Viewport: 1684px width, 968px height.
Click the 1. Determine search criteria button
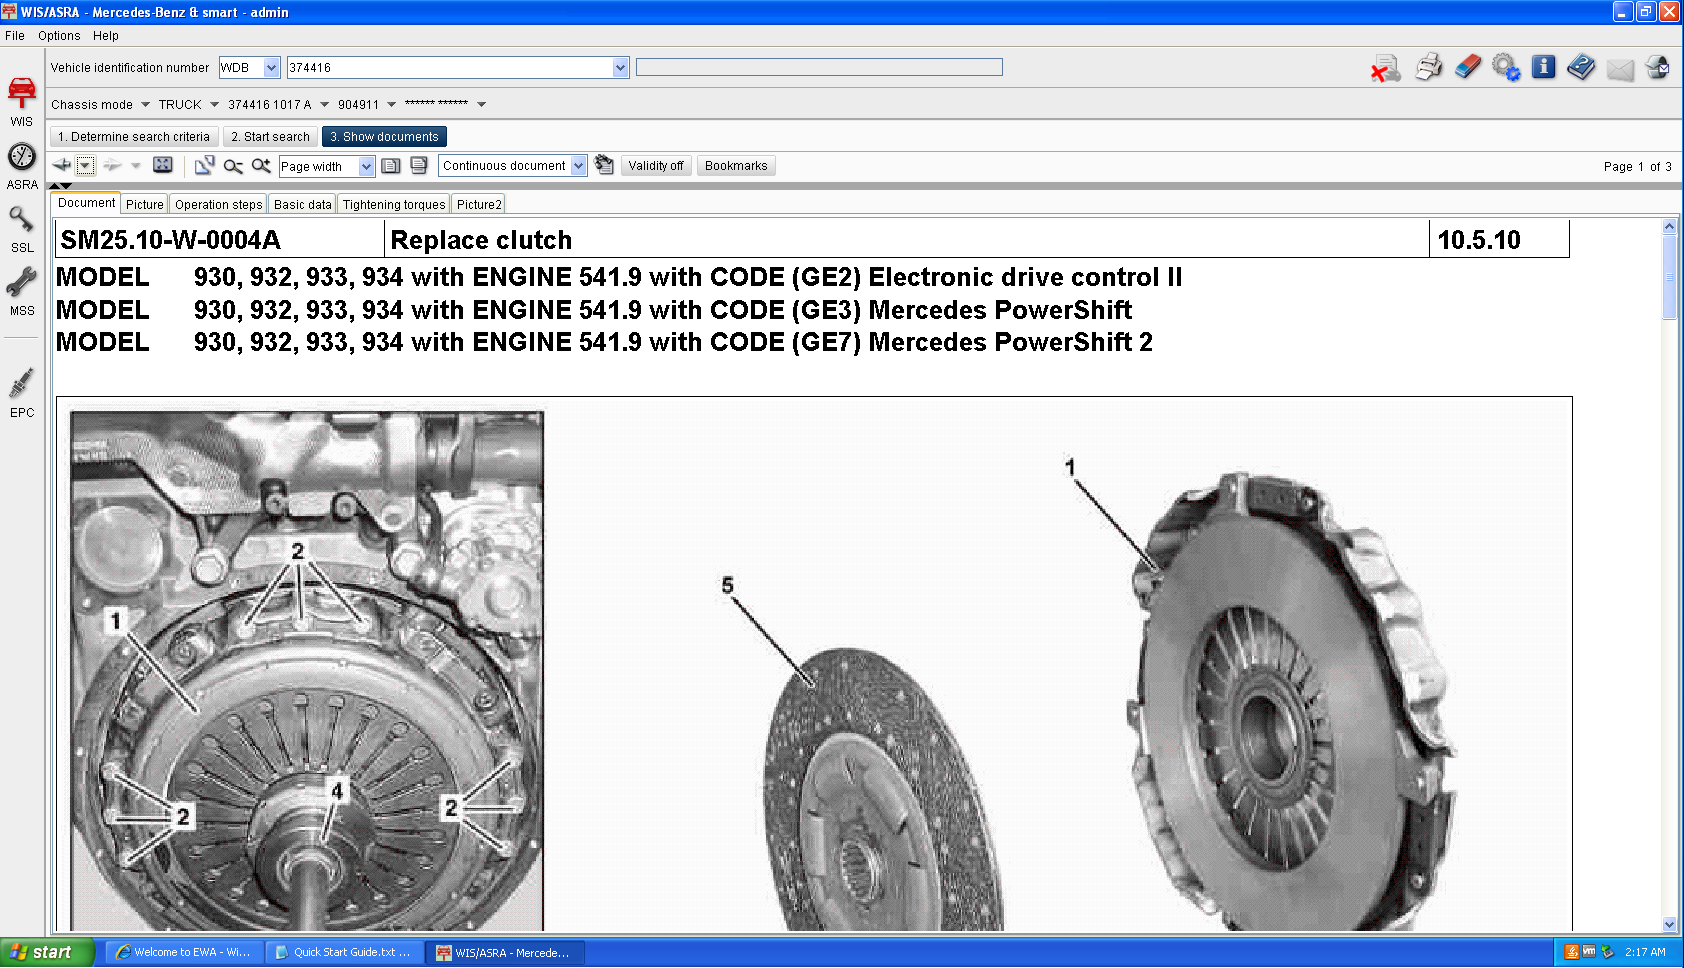134,137
